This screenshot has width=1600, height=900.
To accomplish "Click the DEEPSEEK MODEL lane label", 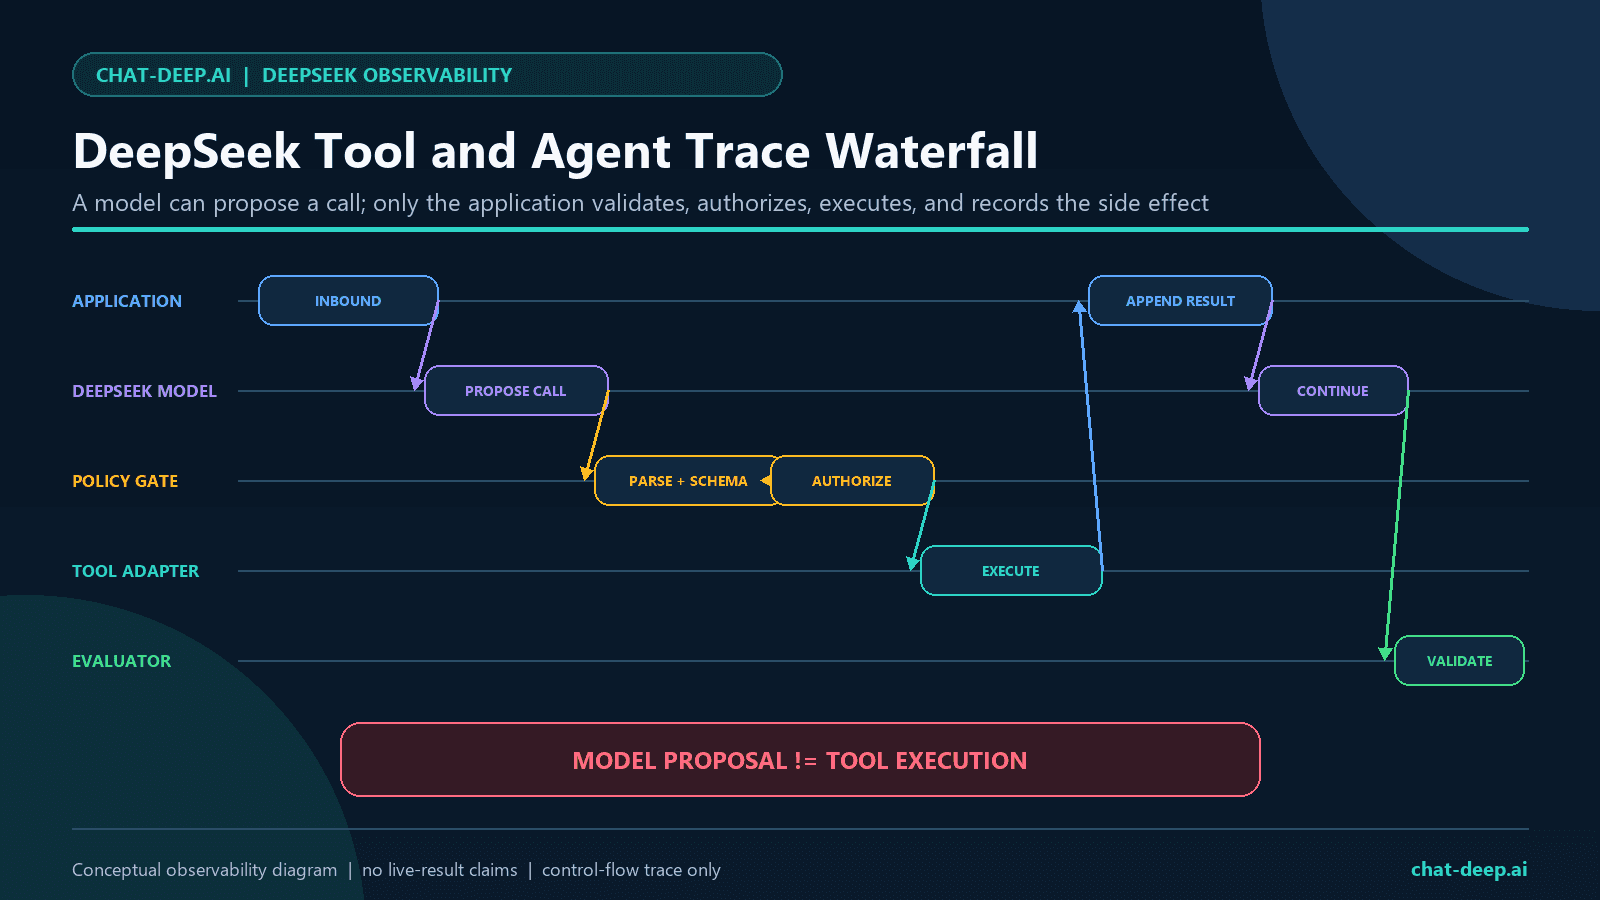I will (144, 391).
